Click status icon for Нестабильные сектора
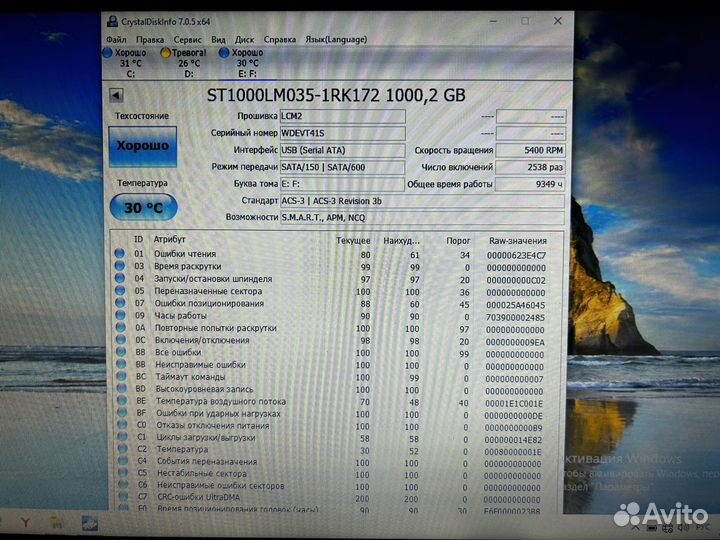Screen dimensions: 720x540 tap(124, 472)
